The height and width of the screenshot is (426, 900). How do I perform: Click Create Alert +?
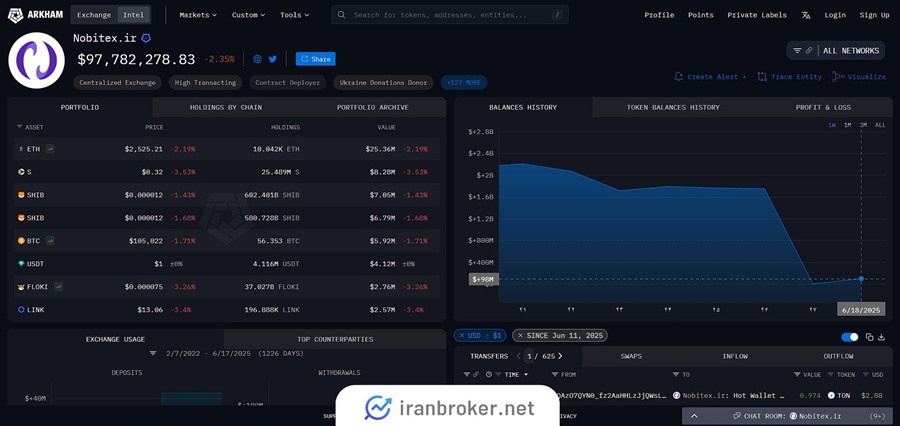[711, 77]
